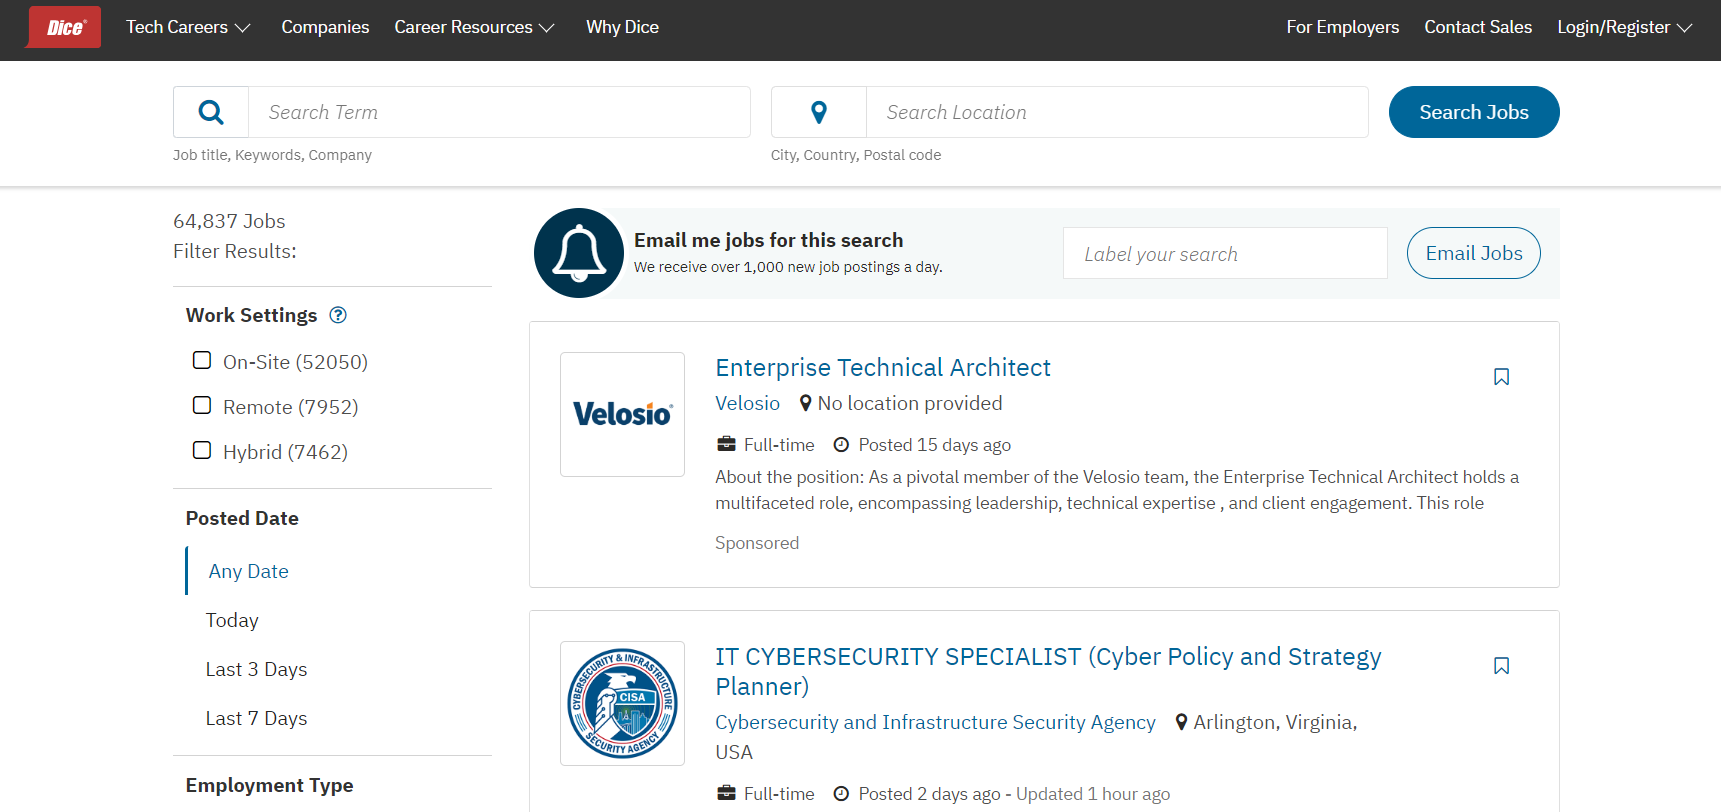Click the bell notification icon
The height and width of the screenshot is (812, 1721).
point(579,253)
